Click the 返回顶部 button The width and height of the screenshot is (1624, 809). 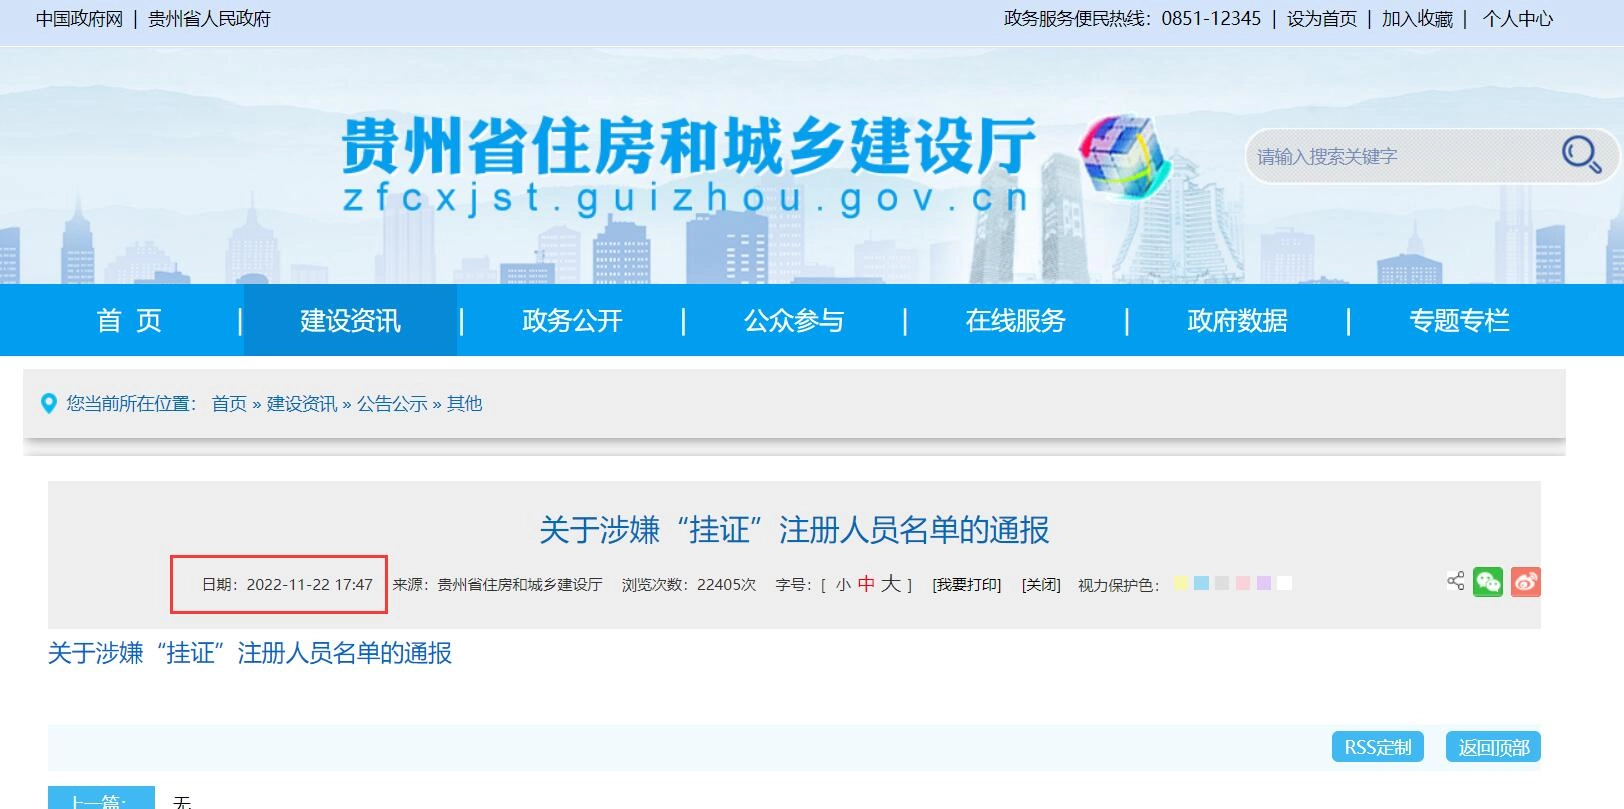pyautogui.click(x=1494, y=747)
